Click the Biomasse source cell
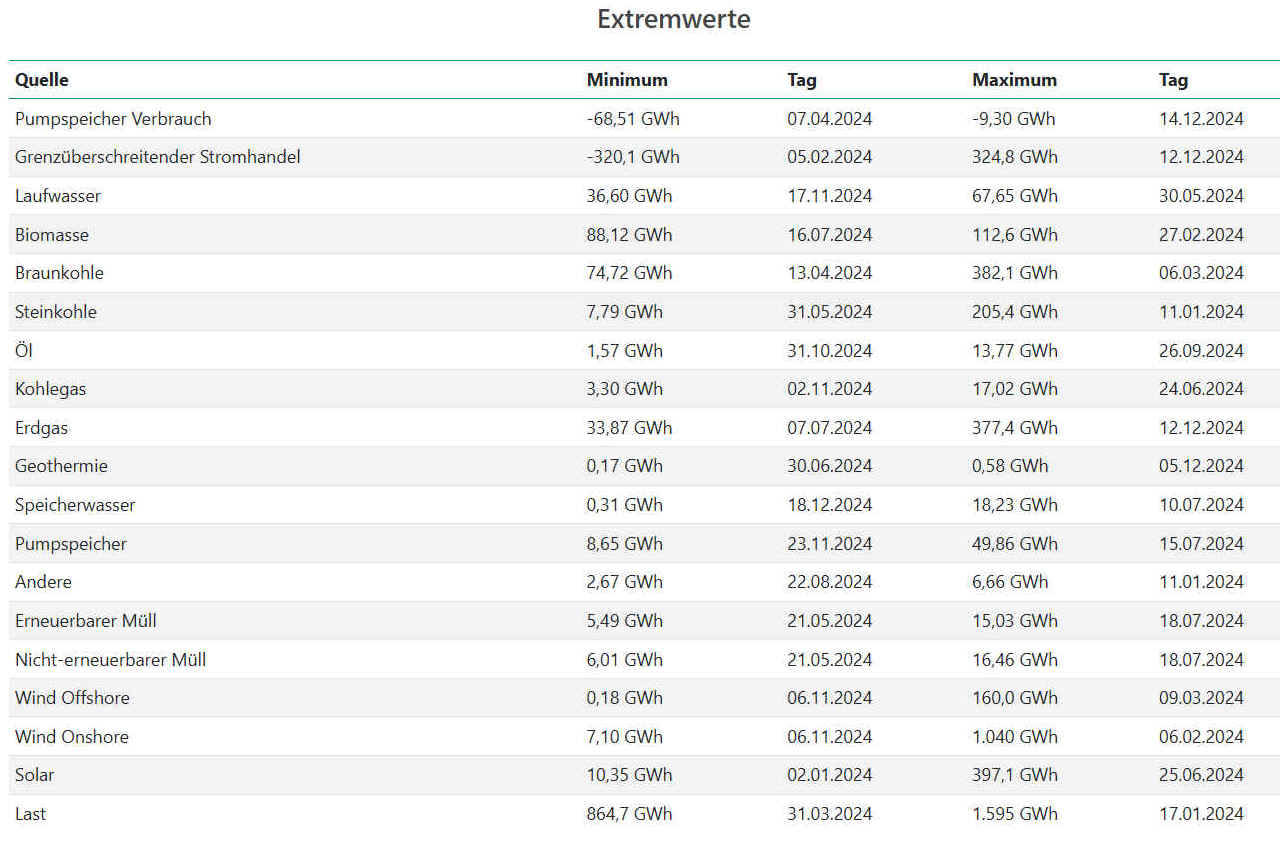1280x846 pixels. tap(52, 235)
